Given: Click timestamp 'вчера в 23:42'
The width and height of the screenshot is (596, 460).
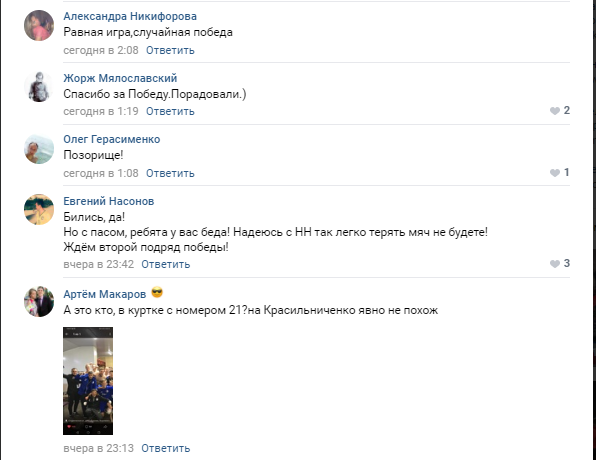Looking at the screenshot, I should (98, 264).
